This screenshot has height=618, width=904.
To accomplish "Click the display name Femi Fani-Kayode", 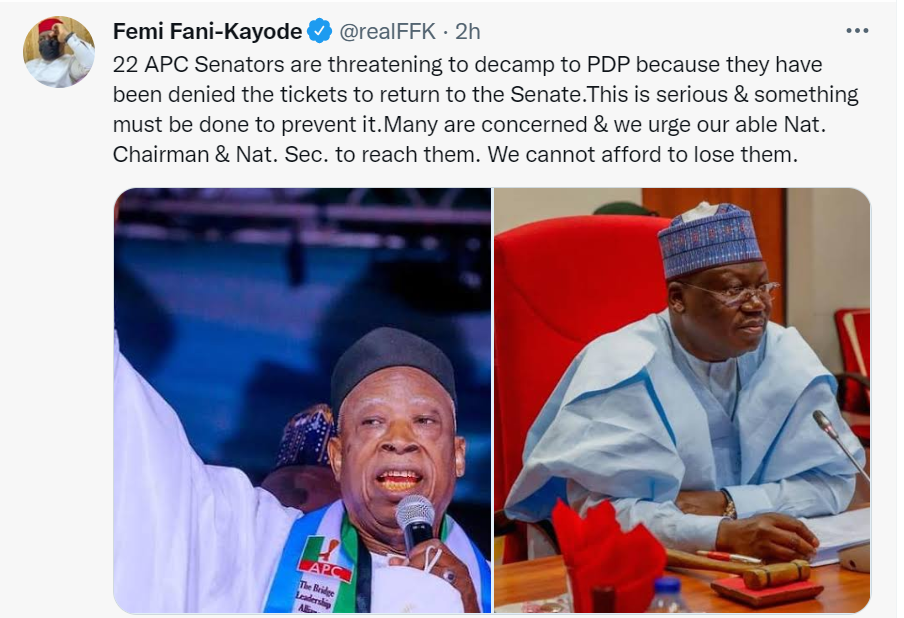I will click(x=208, y=30).
